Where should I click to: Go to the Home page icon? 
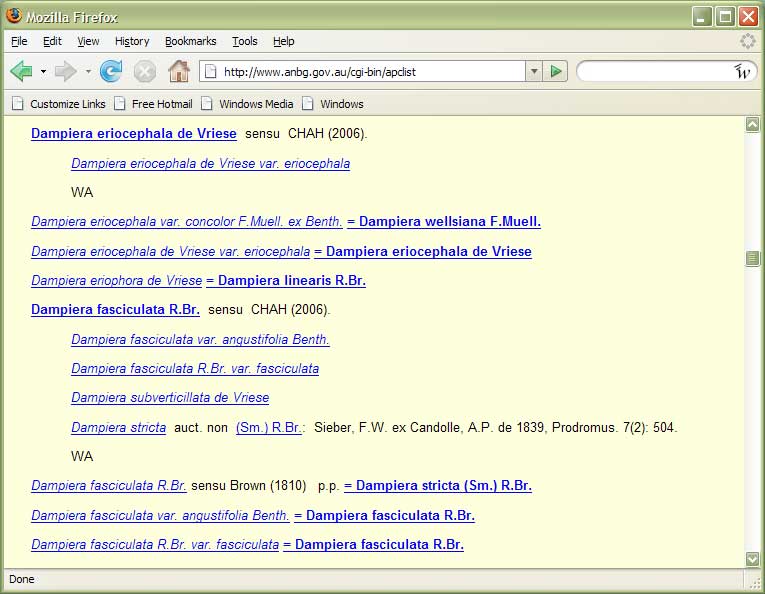click(179, 71)
